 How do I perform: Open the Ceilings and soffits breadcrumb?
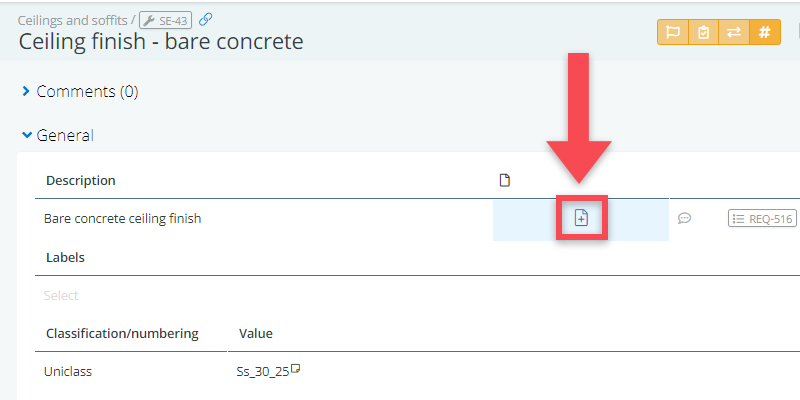pyautogui.click(x=72, y=19)
